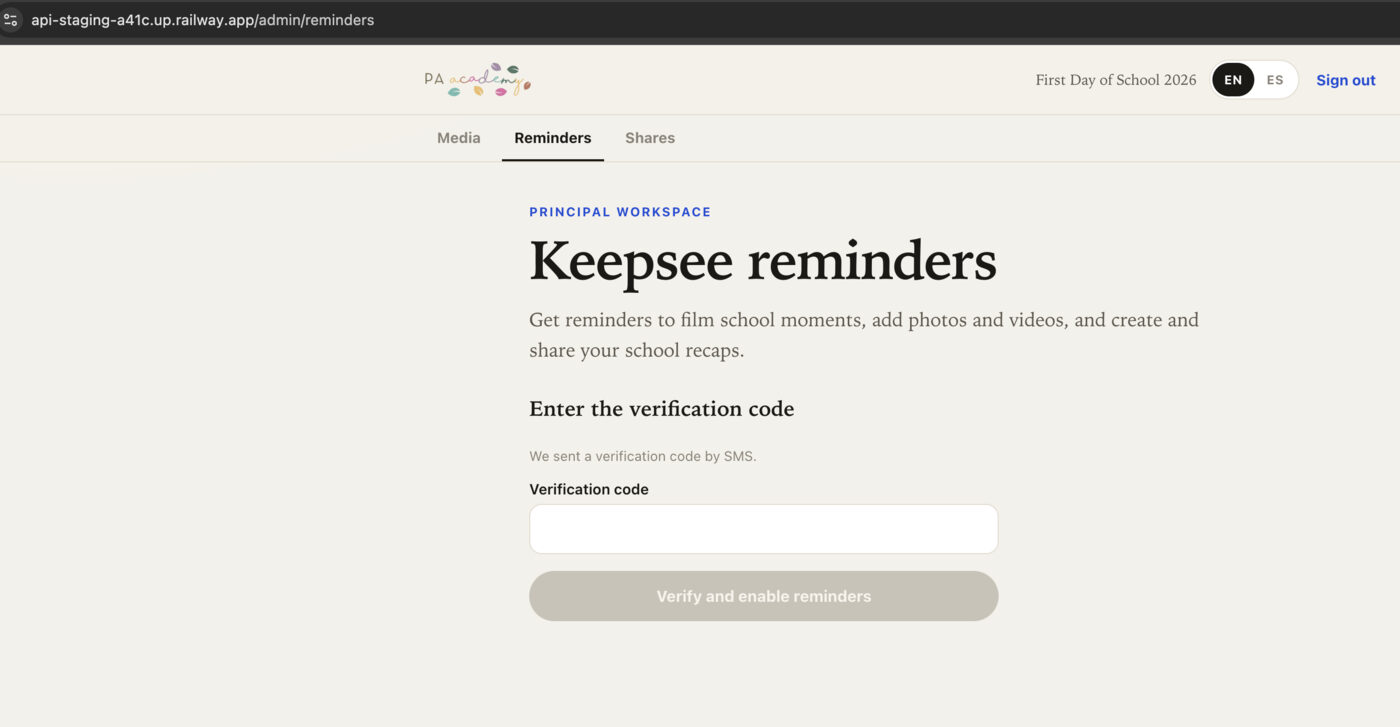Open the site information icon in address bar
Viewport: 1400px width, 727px height.
coord(10,20)
